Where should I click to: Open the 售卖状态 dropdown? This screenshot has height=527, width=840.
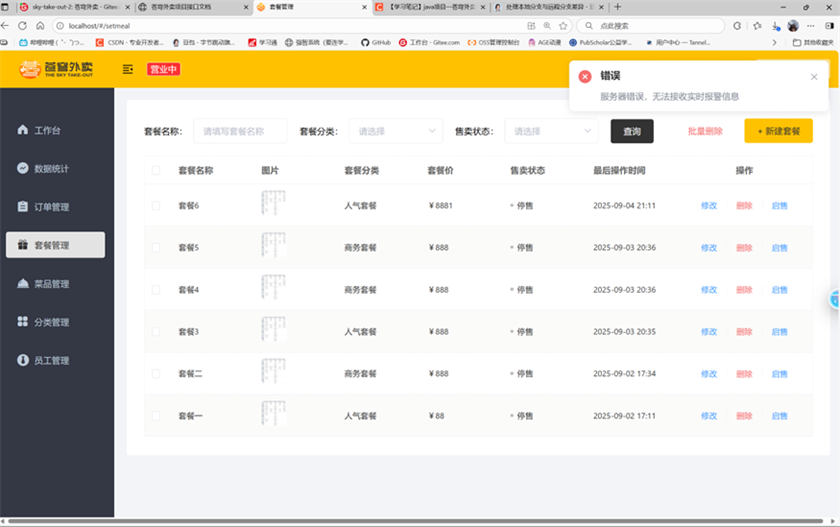(551, 131)
